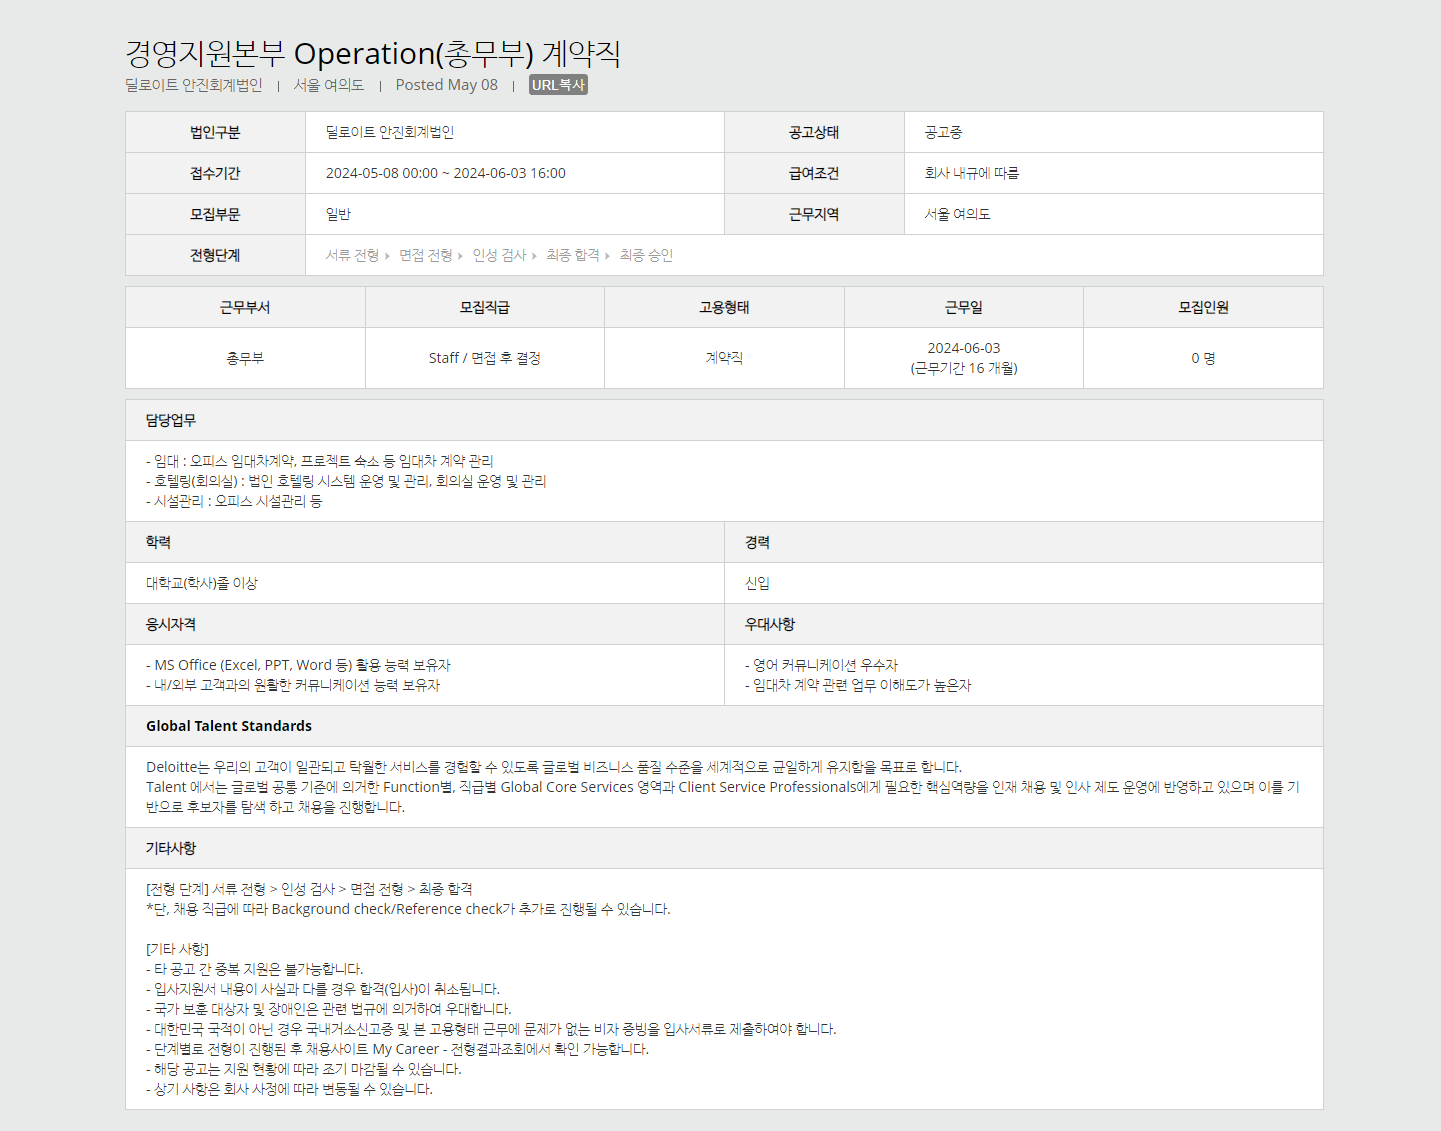The image size is (1441, 1131).
Task: Click 회사 내규에 따름 salary value
Action: pos(972,173)
